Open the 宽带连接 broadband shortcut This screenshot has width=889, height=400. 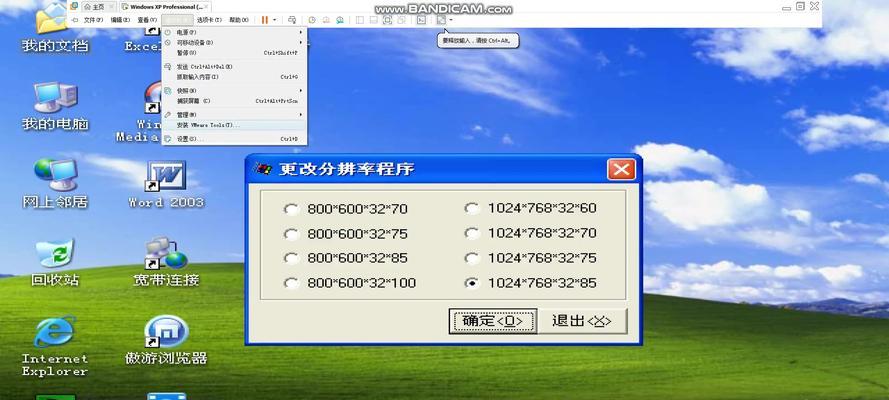166,262
